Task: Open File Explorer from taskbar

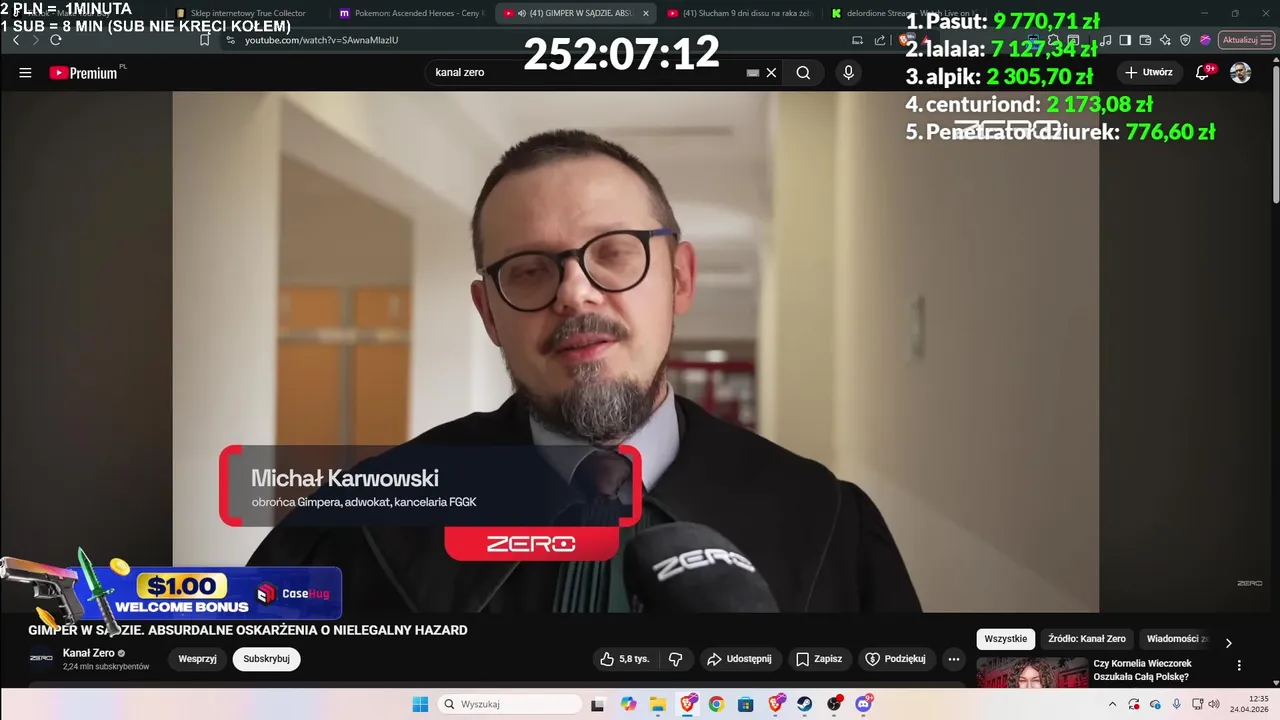Action: [x=657, y=705]
